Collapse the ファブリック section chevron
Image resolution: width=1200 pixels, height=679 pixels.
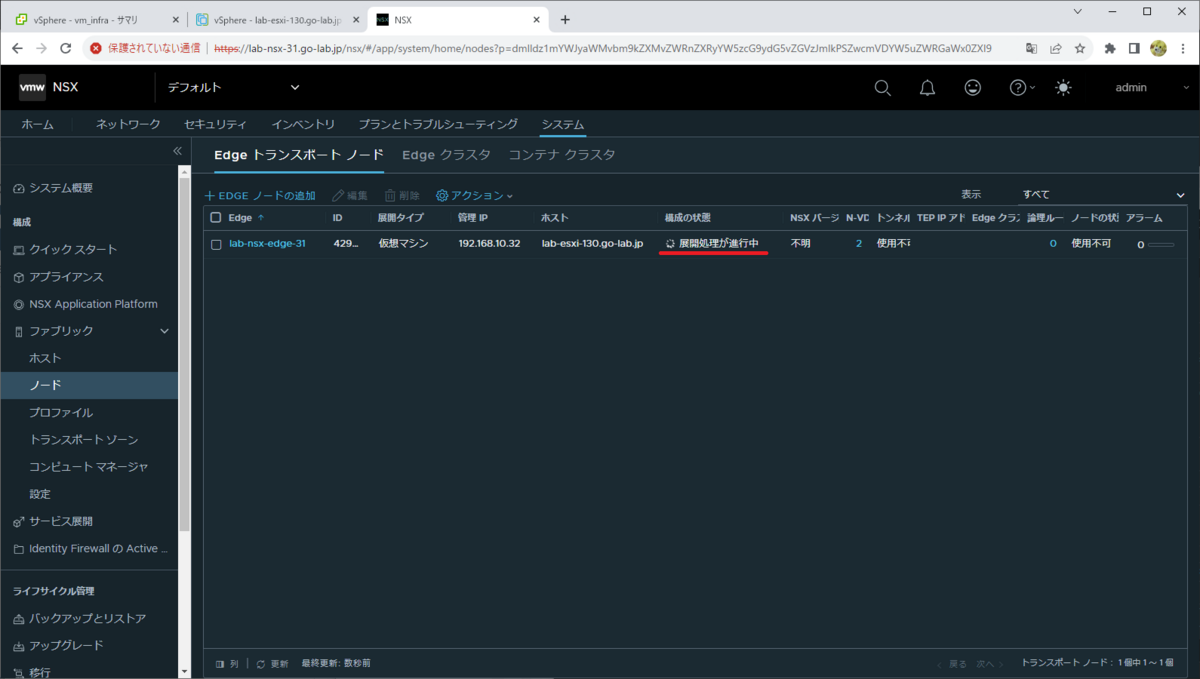point(165,331)
